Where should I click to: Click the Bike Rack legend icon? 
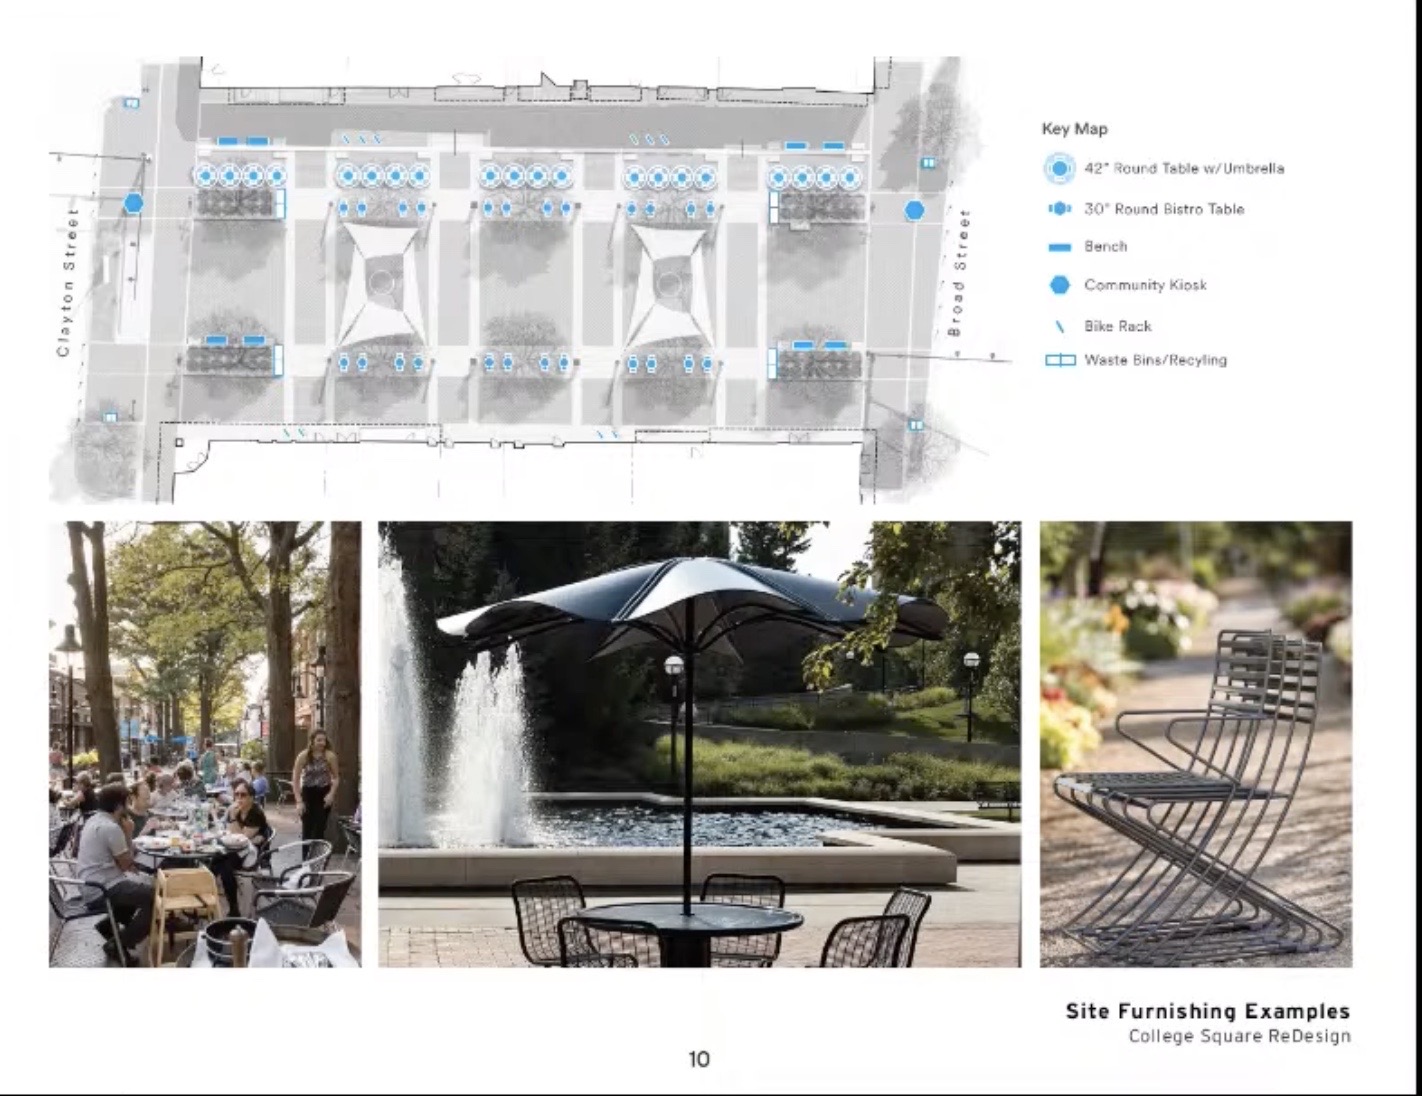click(1060, 327)
